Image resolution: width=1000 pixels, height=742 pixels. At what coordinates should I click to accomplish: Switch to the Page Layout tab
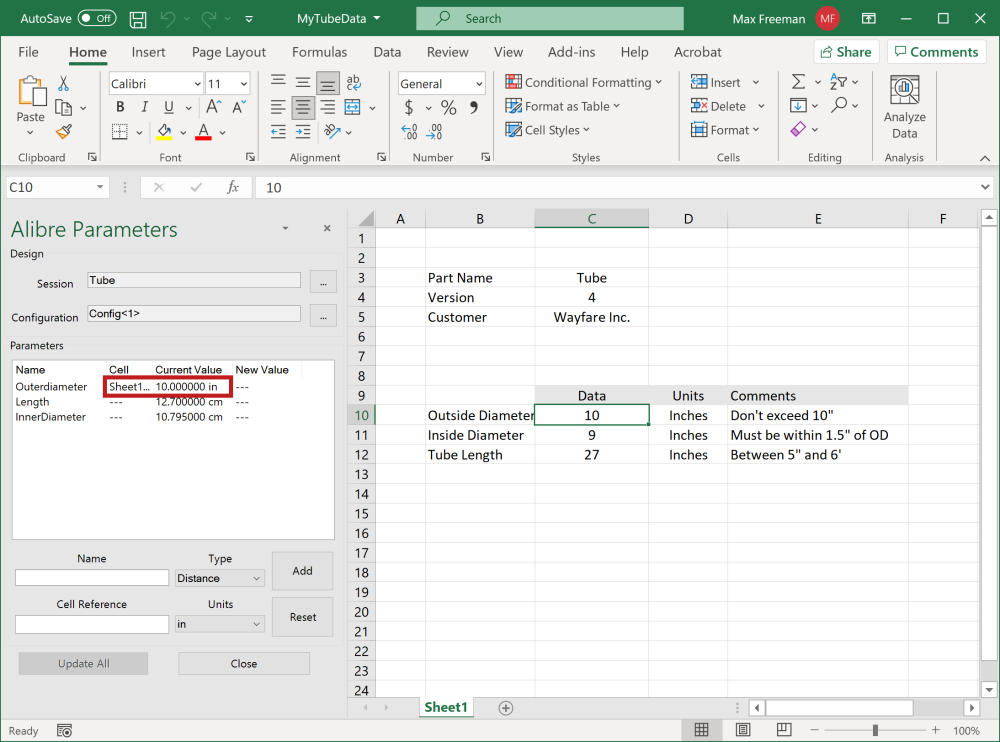click(x=229, y=52)
